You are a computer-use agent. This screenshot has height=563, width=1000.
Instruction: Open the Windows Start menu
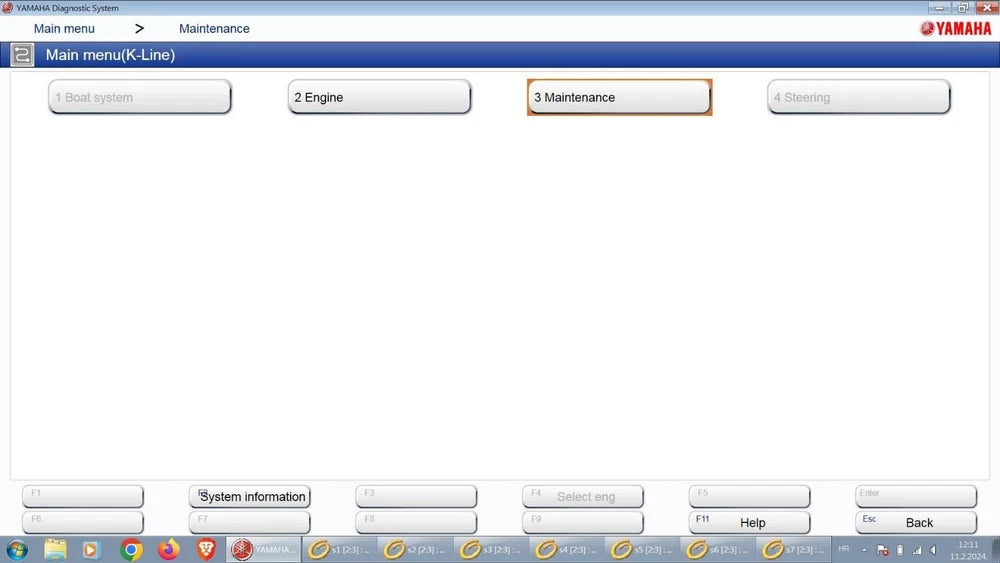pos(17,550)
